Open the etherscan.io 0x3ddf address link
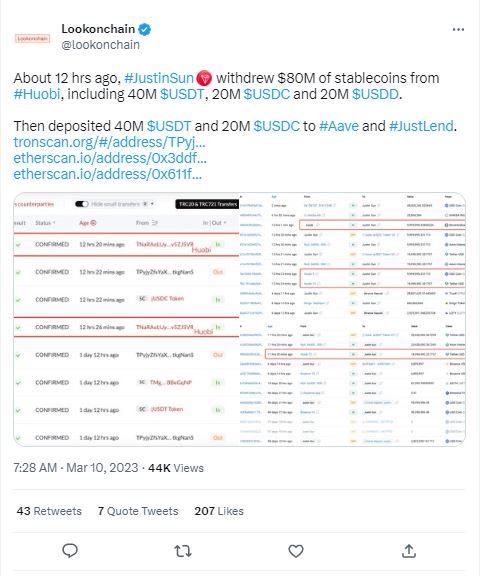 coord(110,158)
